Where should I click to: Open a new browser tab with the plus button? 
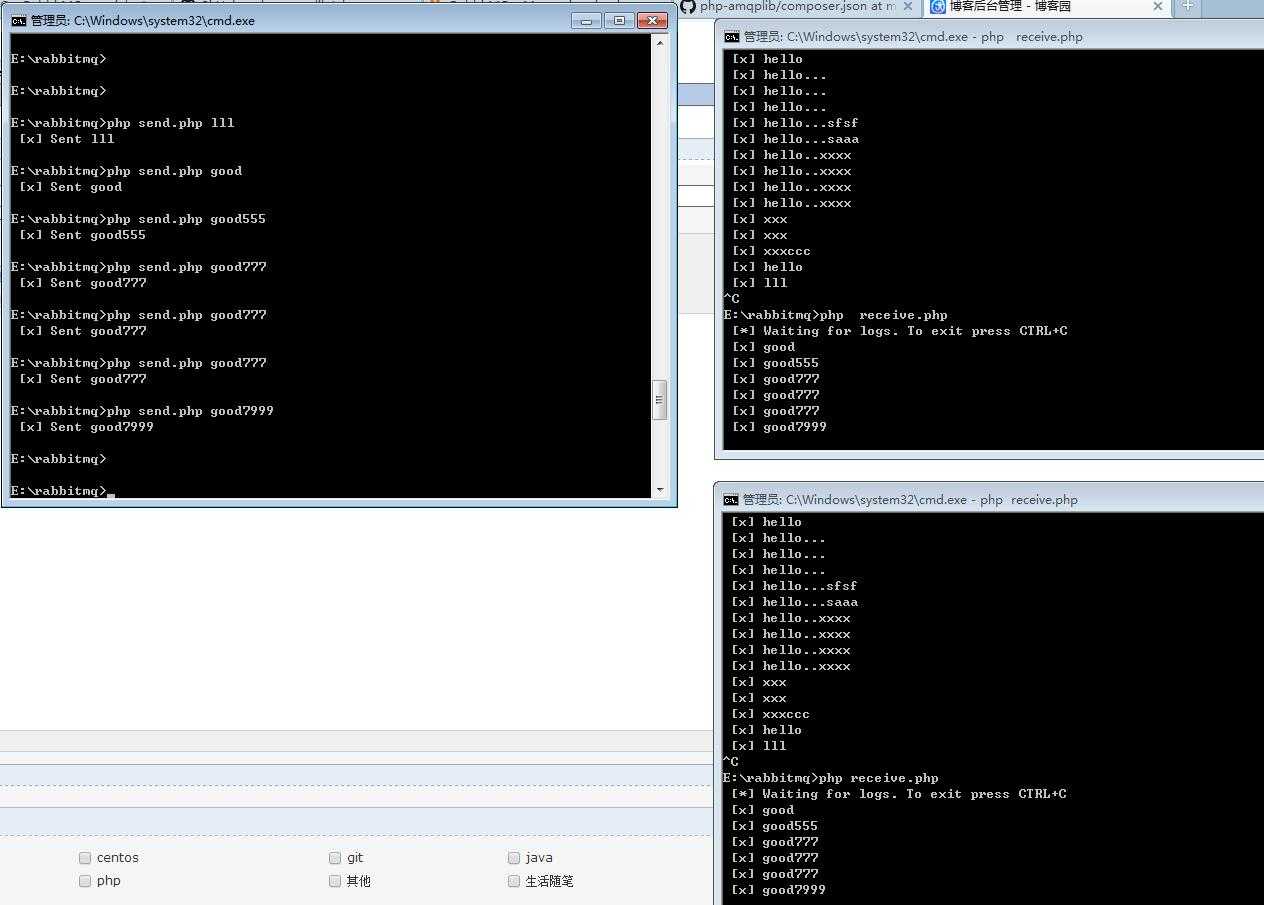pos(1188,6)
